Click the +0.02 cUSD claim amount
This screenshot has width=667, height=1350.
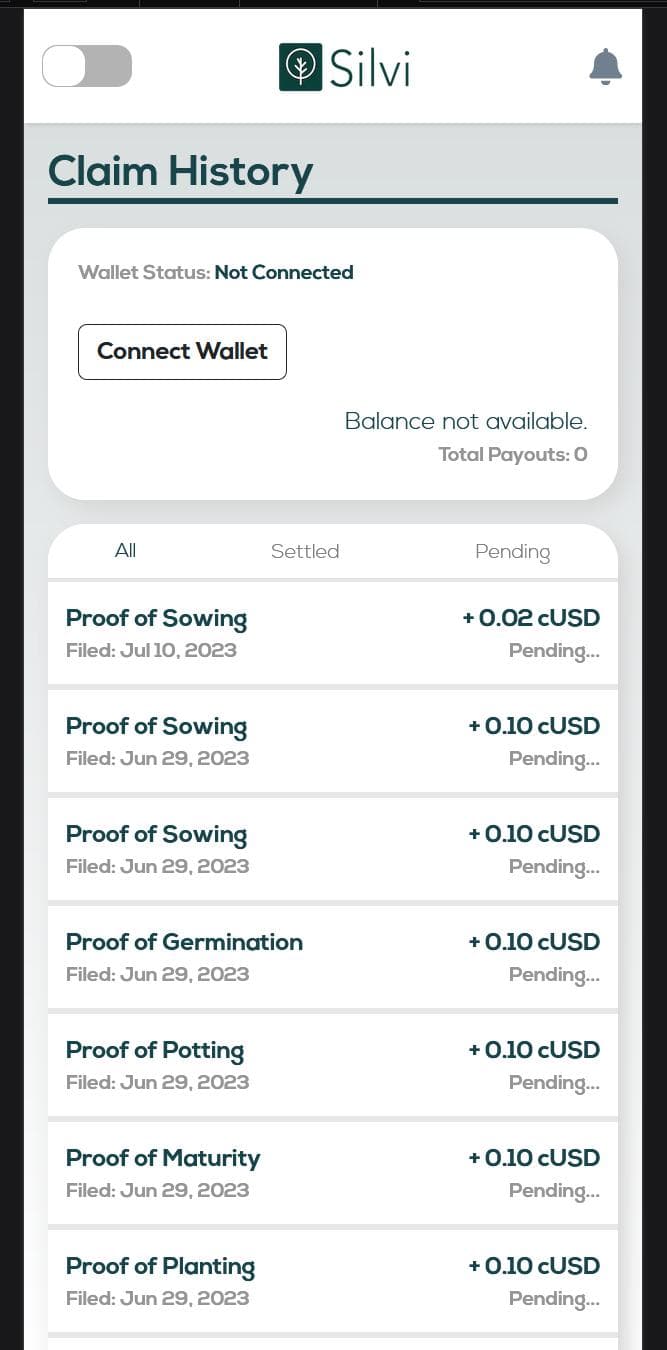tap(531, 618)
